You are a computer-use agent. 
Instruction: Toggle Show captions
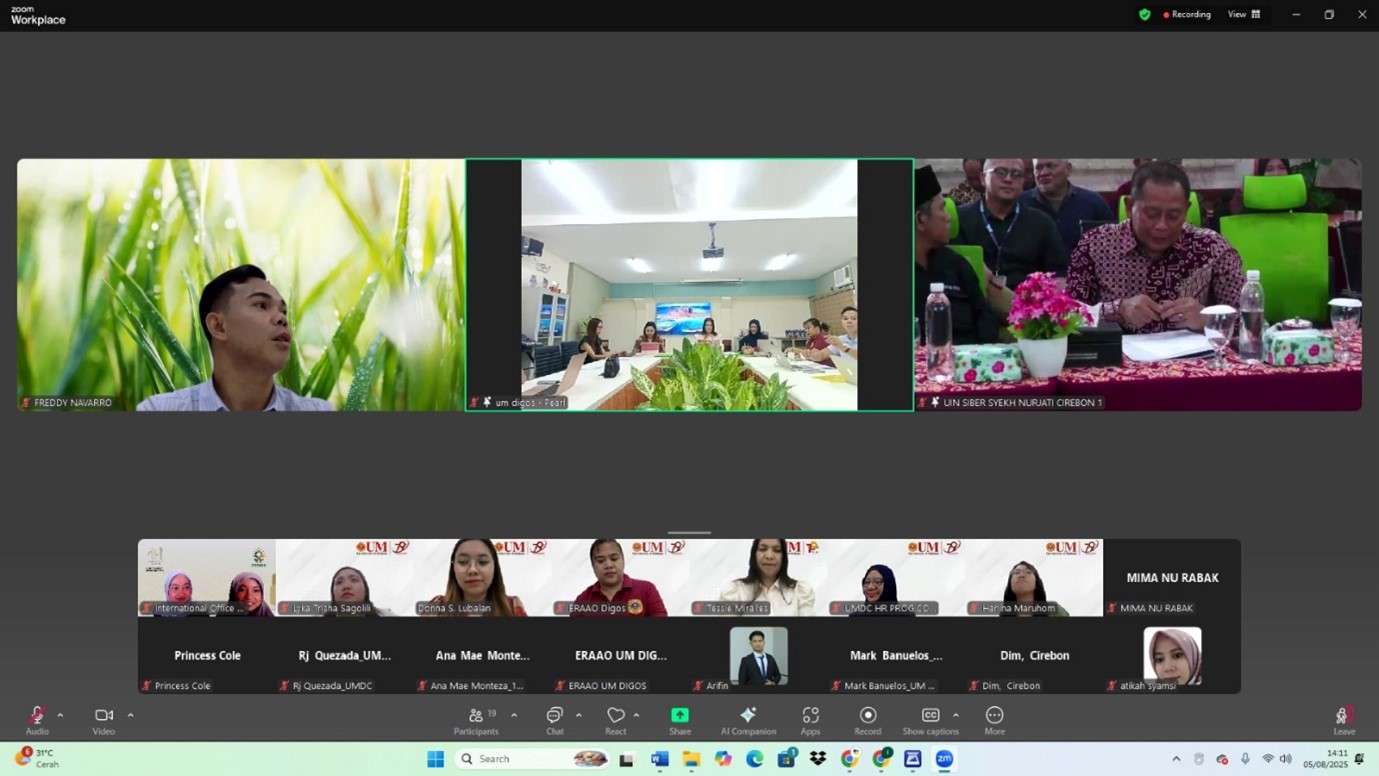coord(930,720)
